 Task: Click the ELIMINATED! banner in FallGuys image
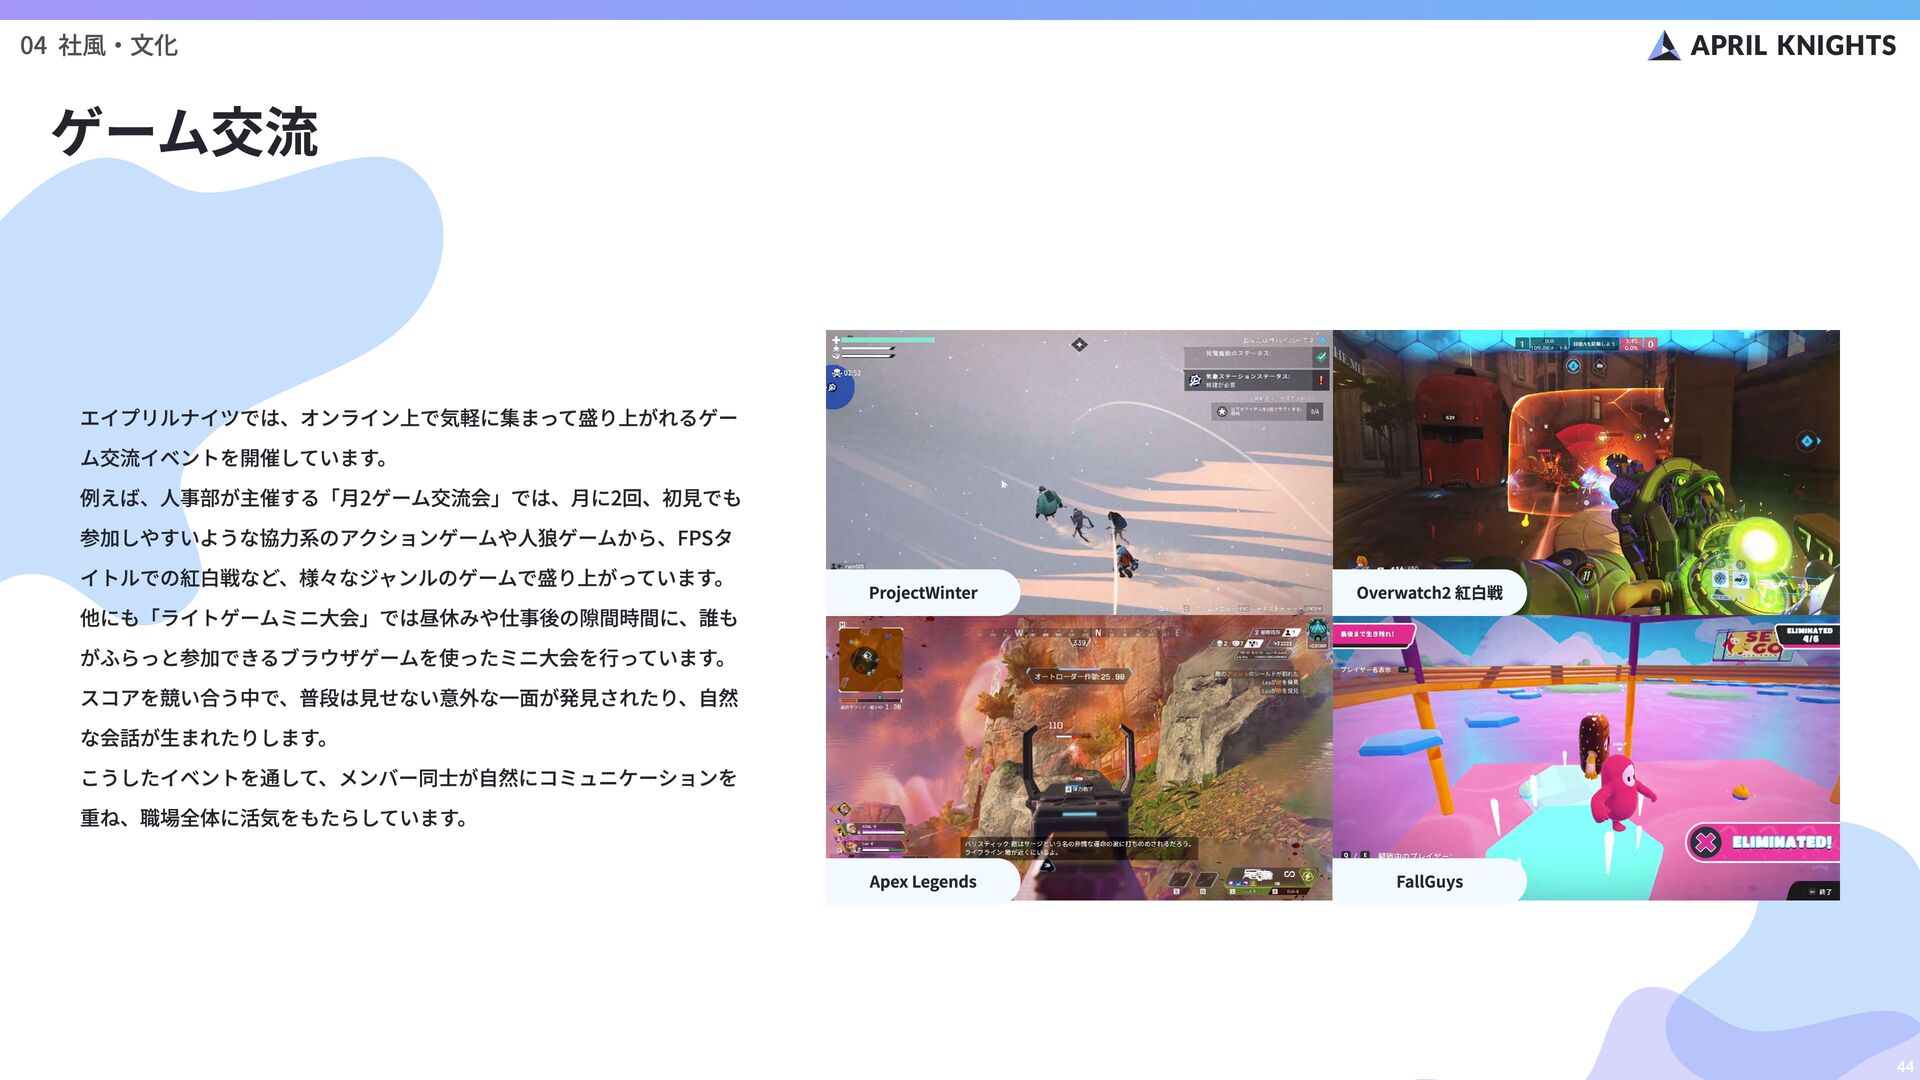tap(1763, 842)
